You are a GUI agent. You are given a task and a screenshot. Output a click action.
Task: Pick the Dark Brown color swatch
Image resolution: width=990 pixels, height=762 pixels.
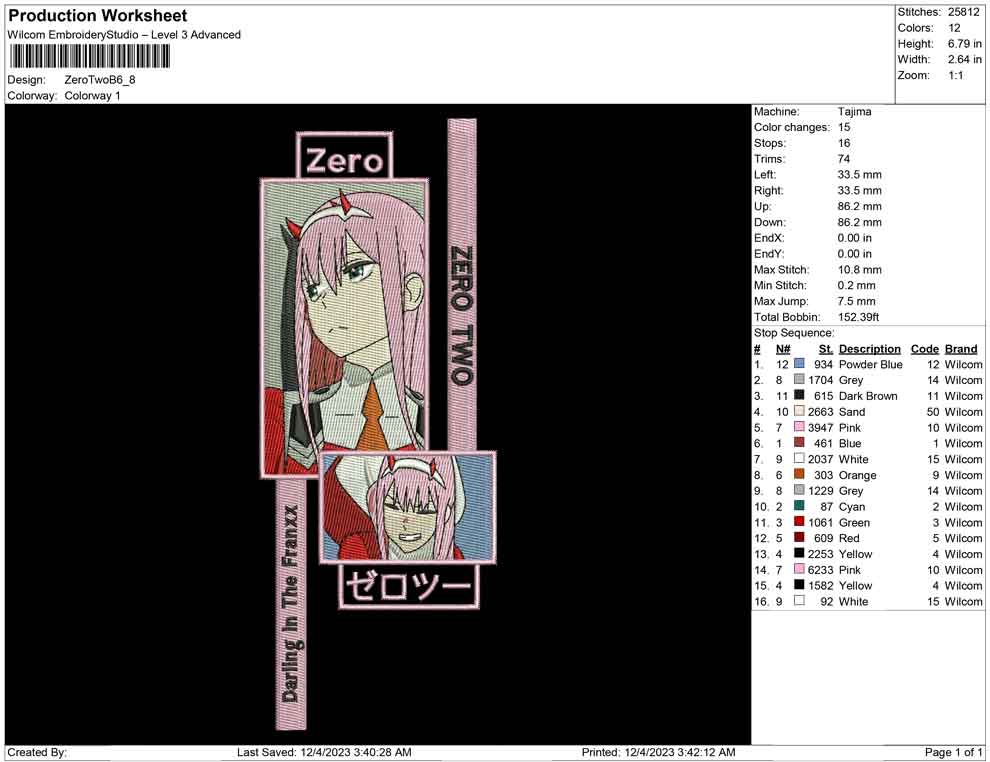coord(799,395)
